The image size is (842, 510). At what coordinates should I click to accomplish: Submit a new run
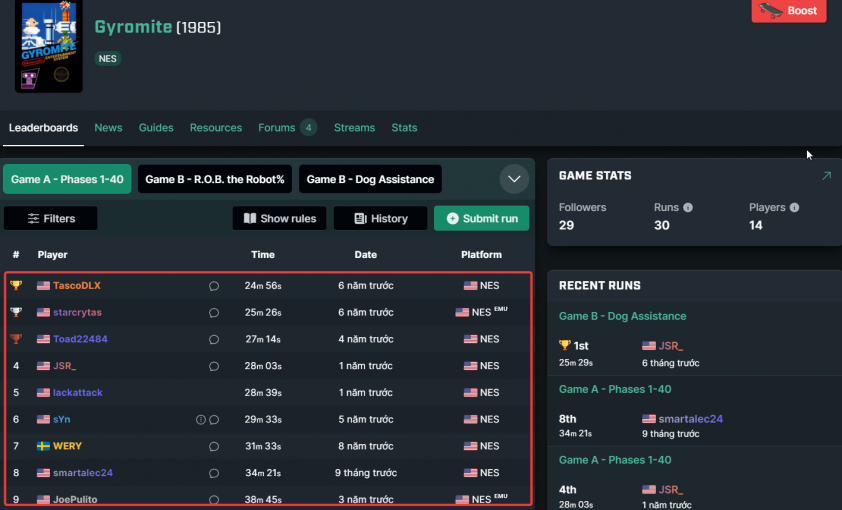pyautogui.click(x=481, y=218)
